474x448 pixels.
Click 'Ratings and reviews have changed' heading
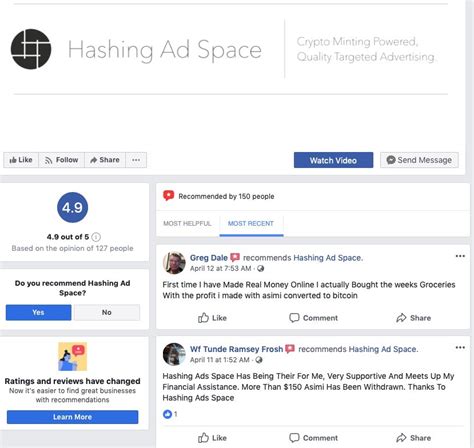point(72,381)
